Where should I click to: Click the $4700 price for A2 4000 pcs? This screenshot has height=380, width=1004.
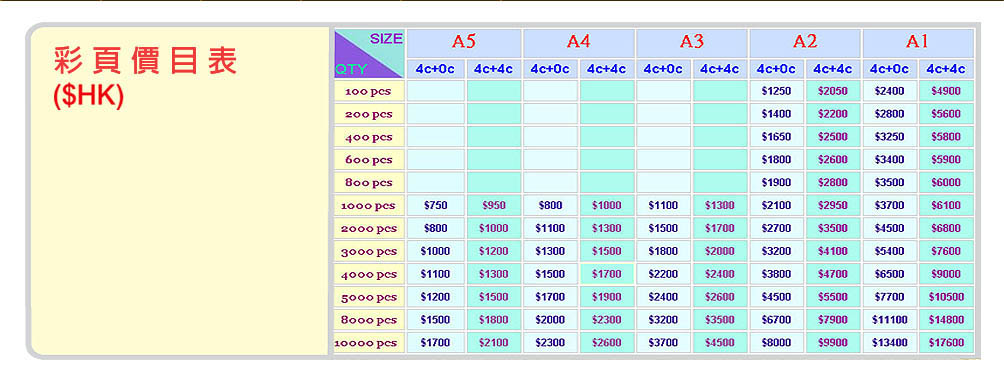(x=833, y=274)
